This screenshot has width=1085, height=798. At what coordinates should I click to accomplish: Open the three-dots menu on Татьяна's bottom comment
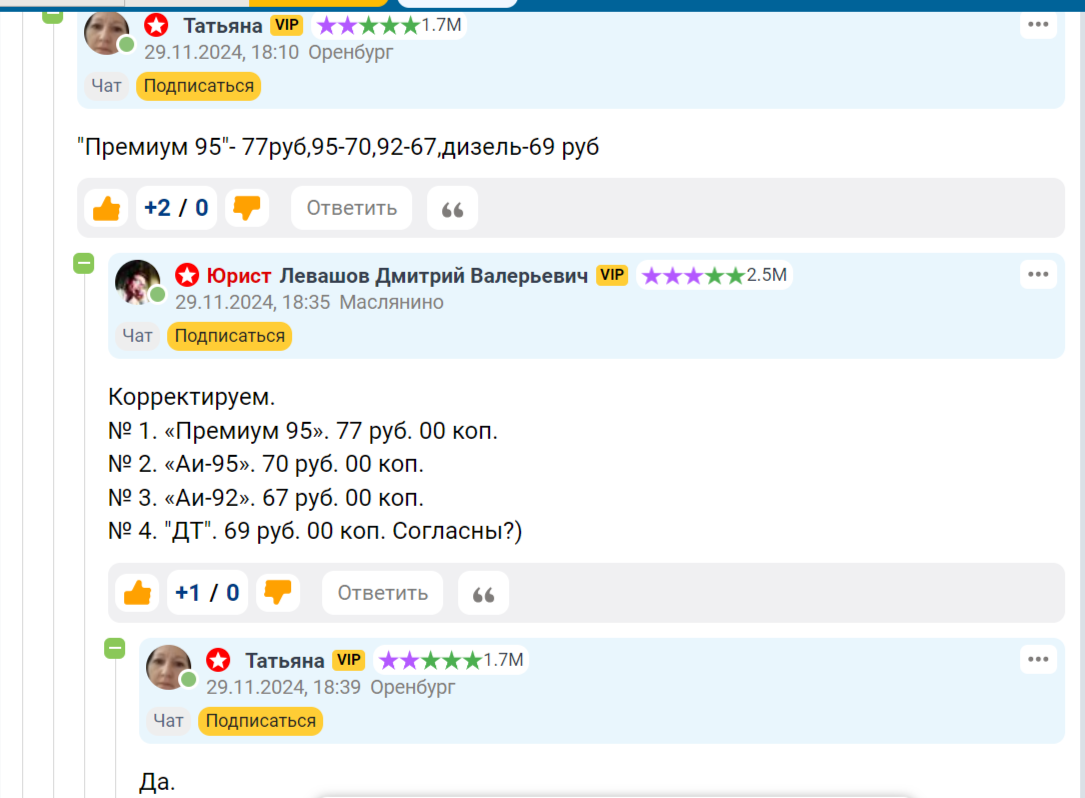(1038, 658)
